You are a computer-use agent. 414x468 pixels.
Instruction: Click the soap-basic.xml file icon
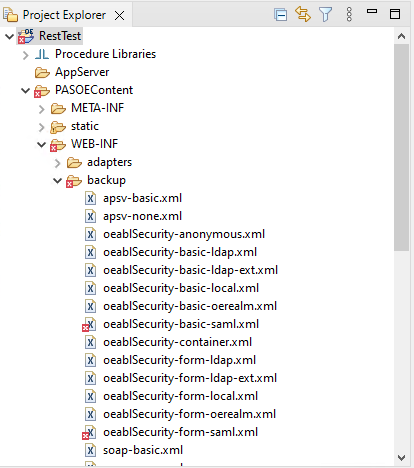[x=90, y=450]
